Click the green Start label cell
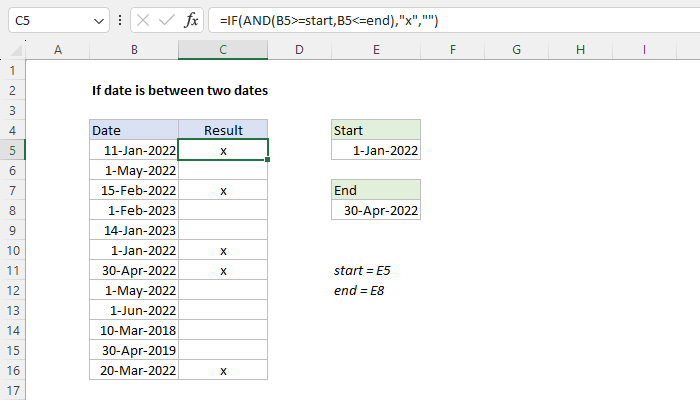This screenshot has width=700, height=400. point(375,130)
